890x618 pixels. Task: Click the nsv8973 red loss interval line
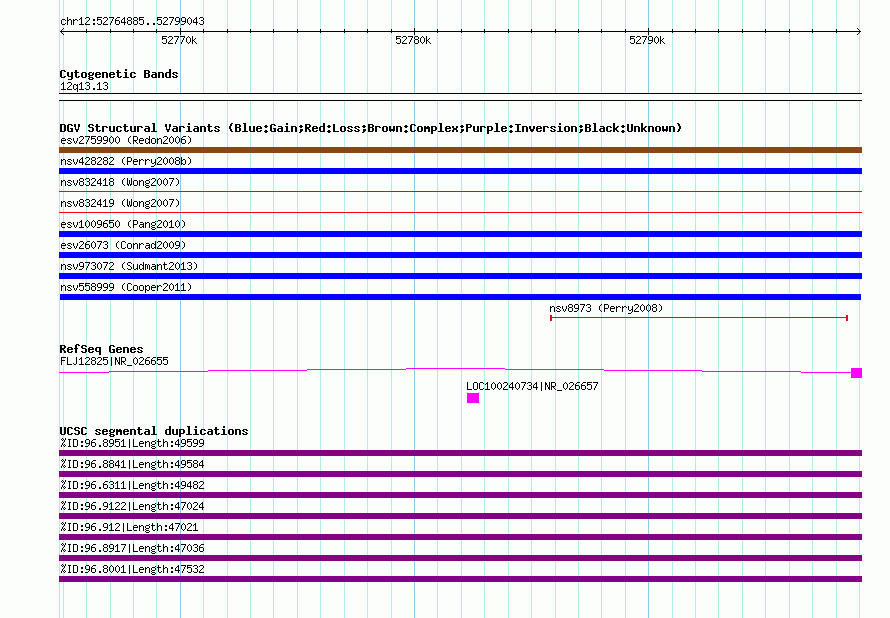[x=699, y=318]
